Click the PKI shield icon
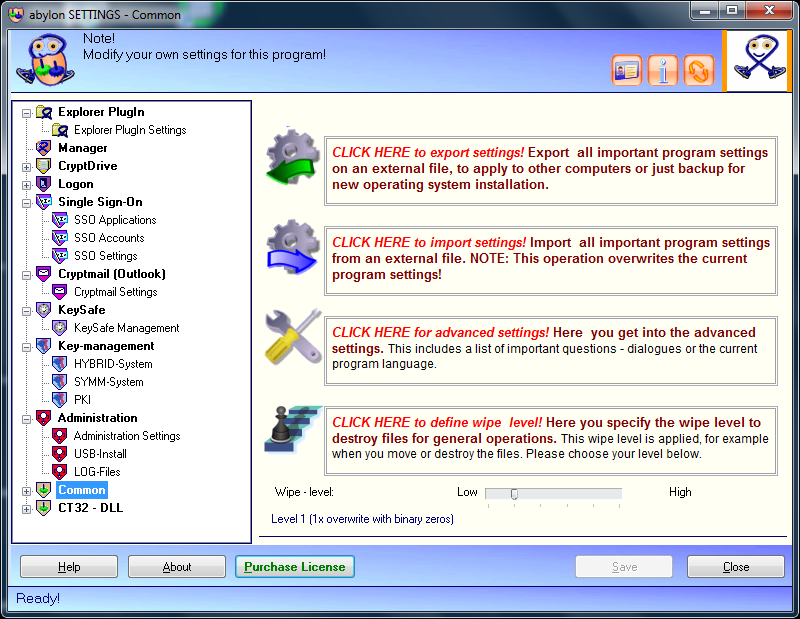Image resolution: width=800 pixels, height=619 pixels. click(60, 400)
